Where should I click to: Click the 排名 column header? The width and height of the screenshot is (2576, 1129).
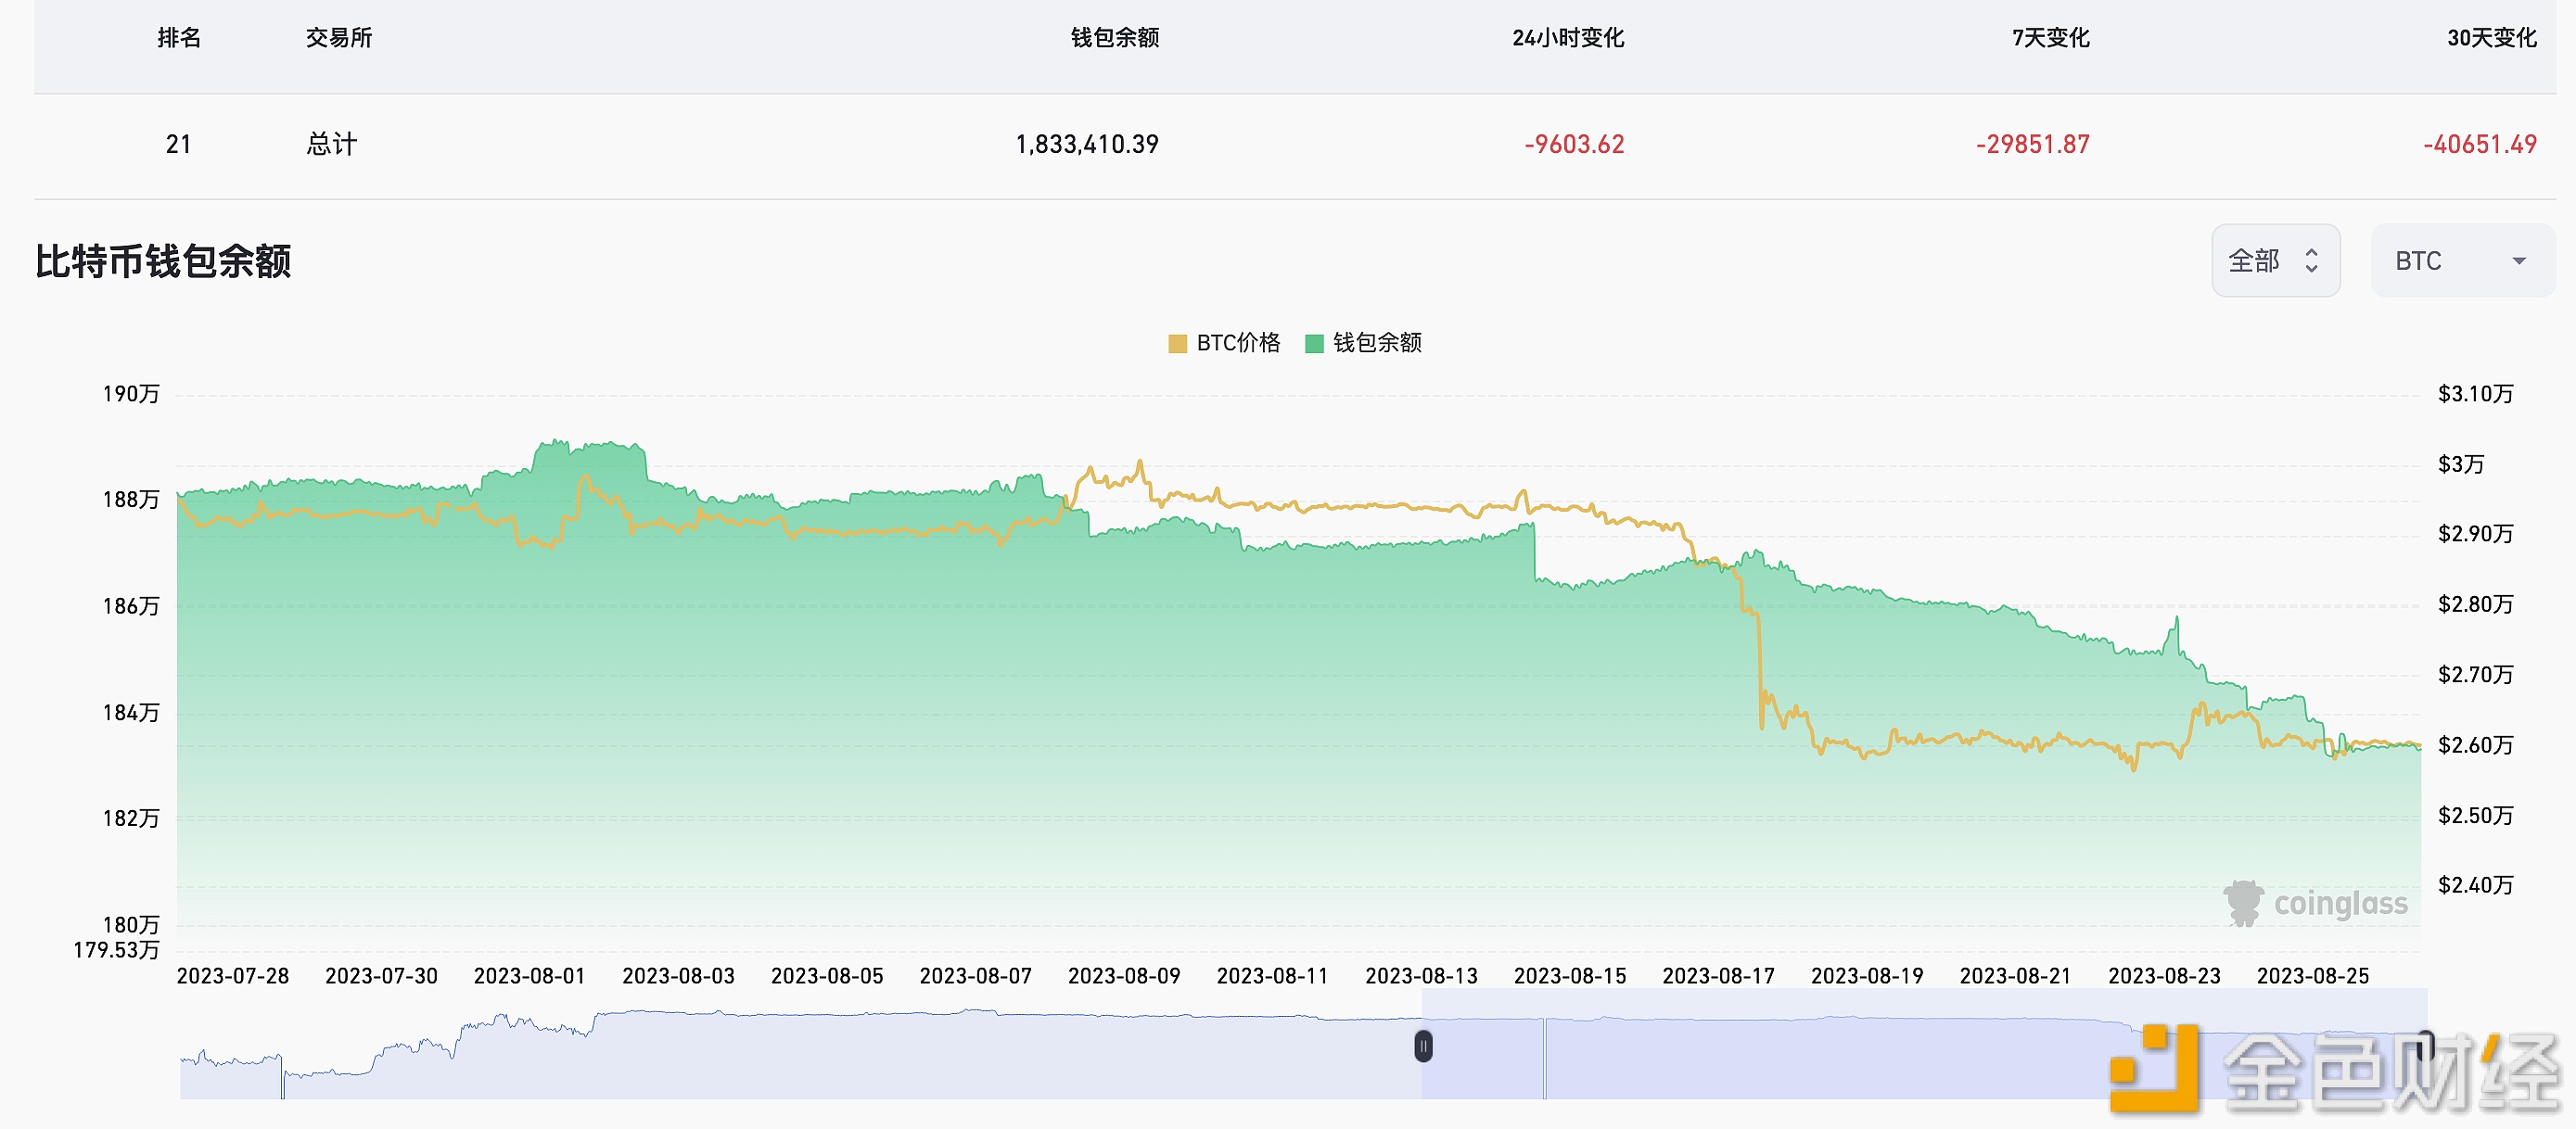179,38
